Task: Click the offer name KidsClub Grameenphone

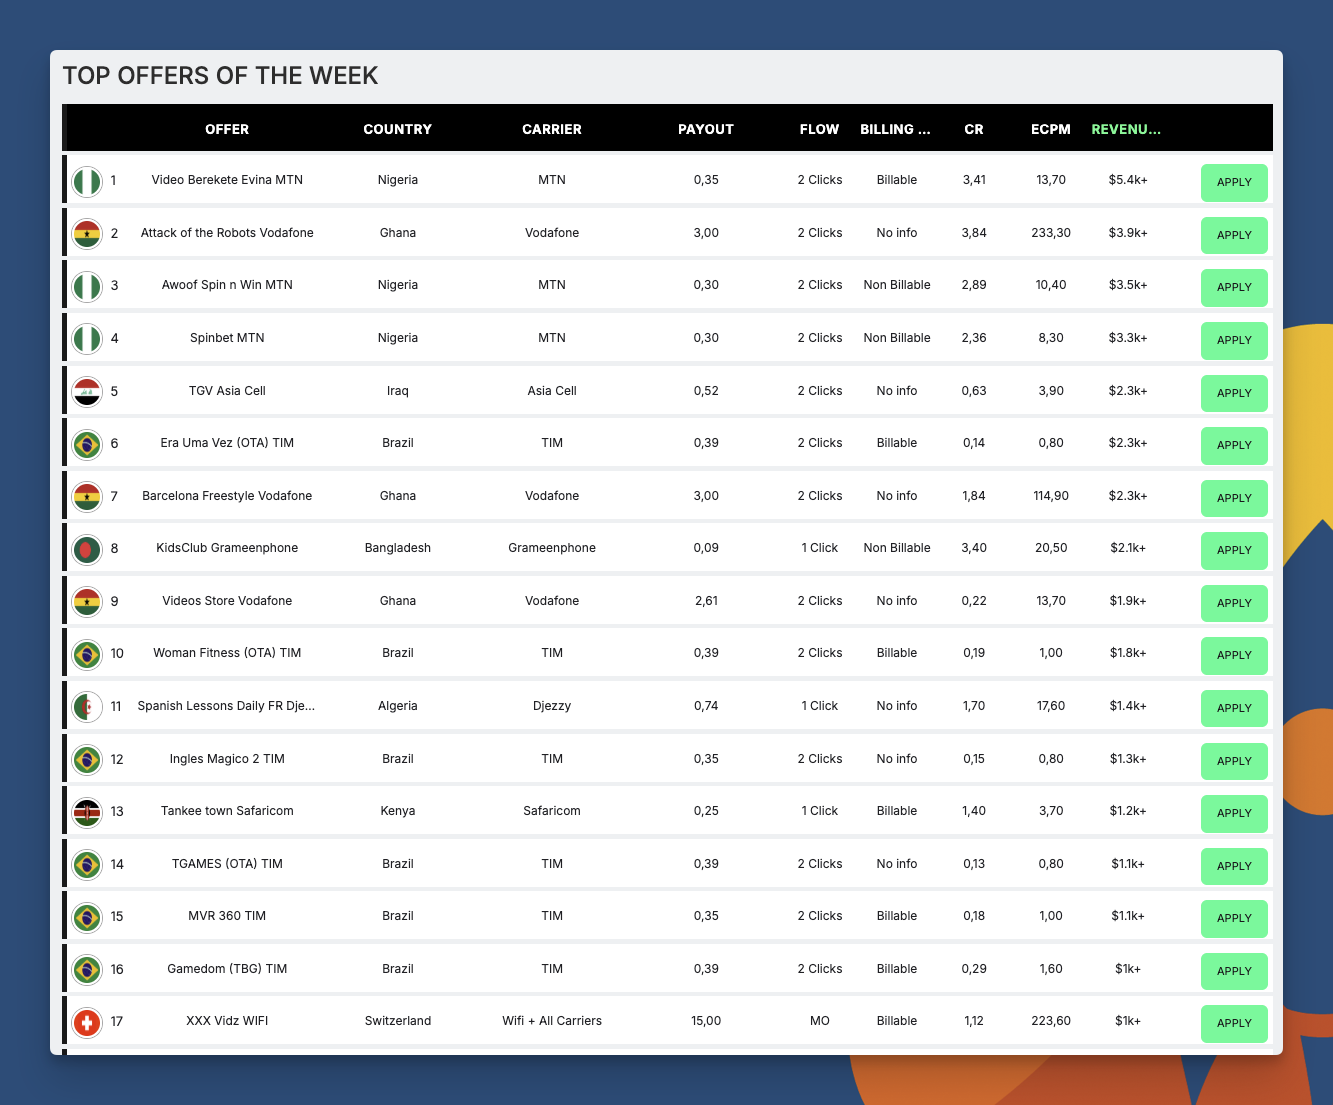Action: pyautogui.click(x=227, y=548)
